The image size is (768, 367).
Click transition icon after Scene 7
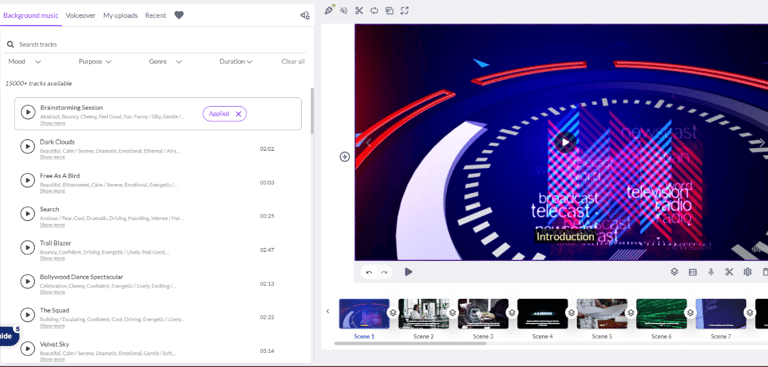tap(750, 312)
